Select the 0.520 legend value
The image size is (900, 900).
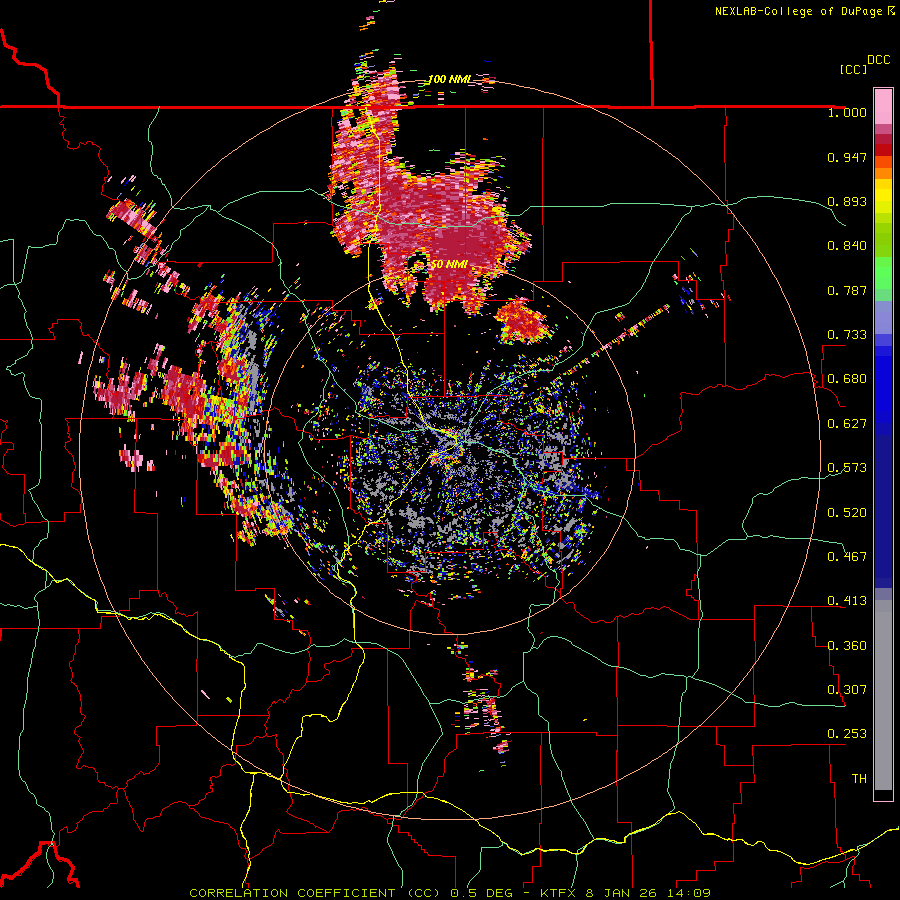[x=847, y=513]
